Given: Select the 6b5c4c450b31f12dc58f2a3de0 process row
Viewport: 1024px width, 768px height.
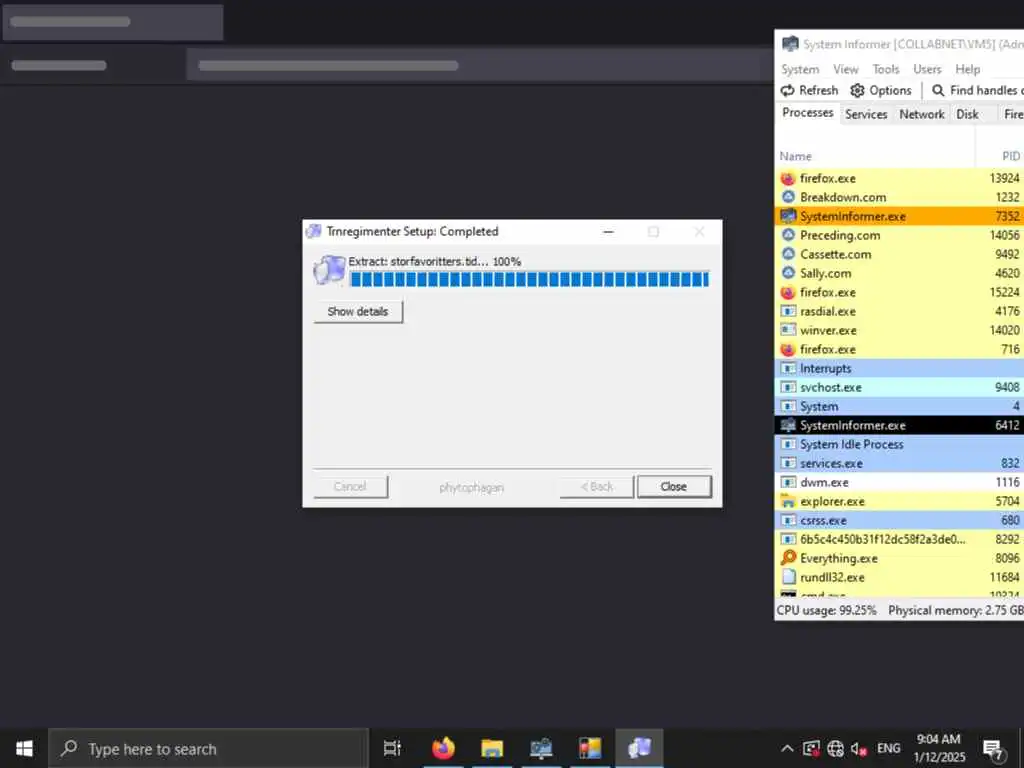Looking at the screenshot, I should 899,539.
